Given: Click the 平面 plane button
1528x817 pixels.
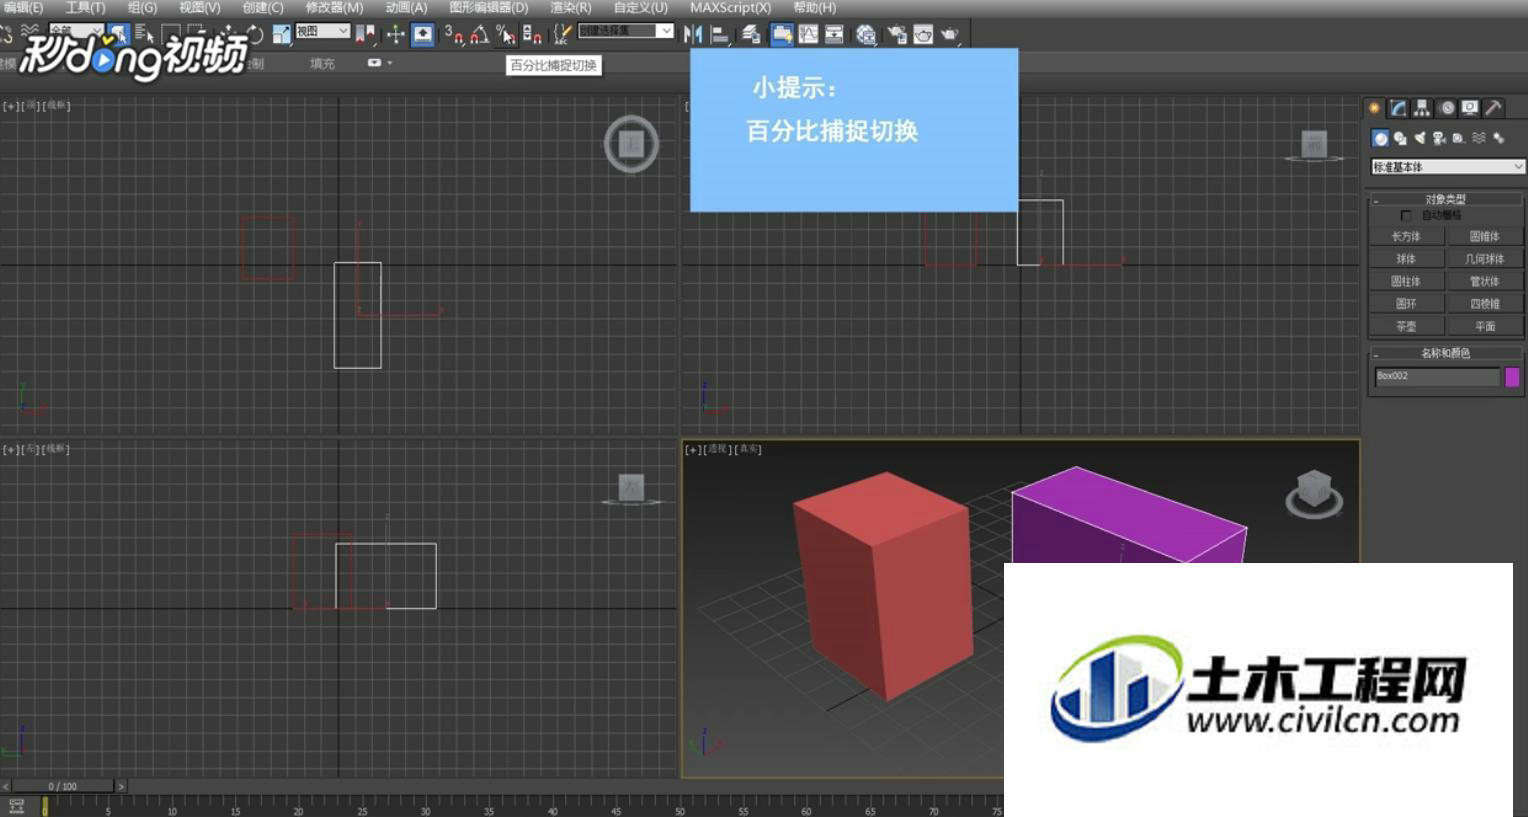Looking at the screenshot, I should (x=1485, y=326).
